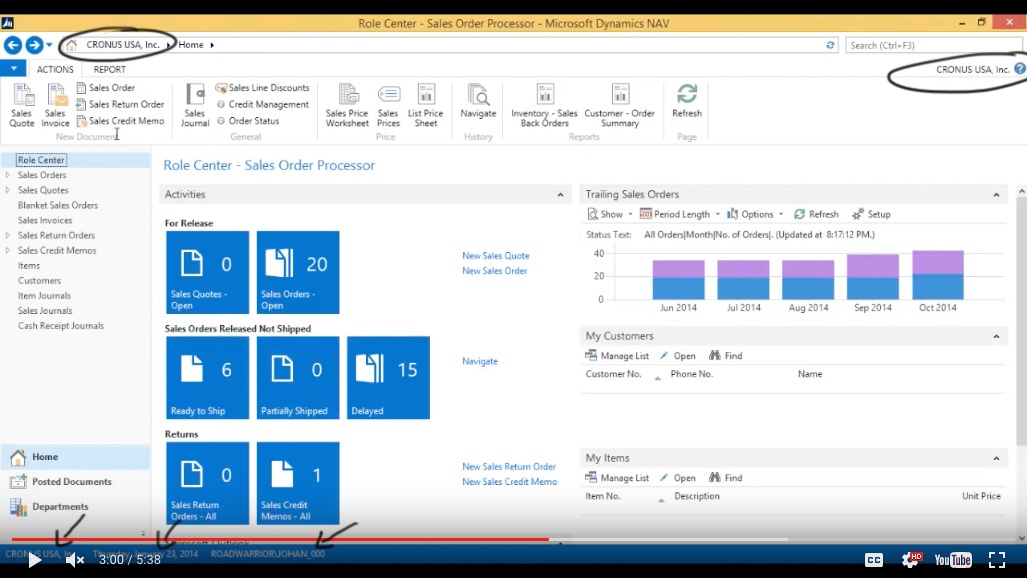Viewport: 1027px width, 578px height.
Task: Collapse the My Customers part
Action: pos(996,336)
